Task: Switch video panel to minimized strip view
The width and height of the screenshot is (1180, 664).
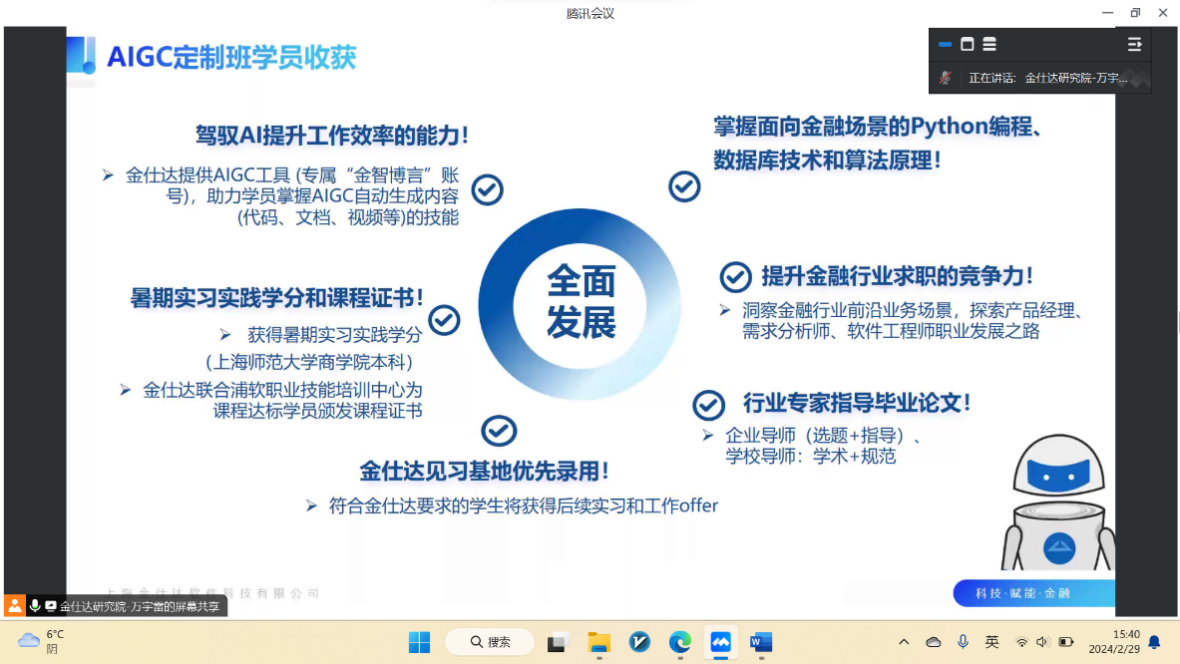Action: pos(945,44)
